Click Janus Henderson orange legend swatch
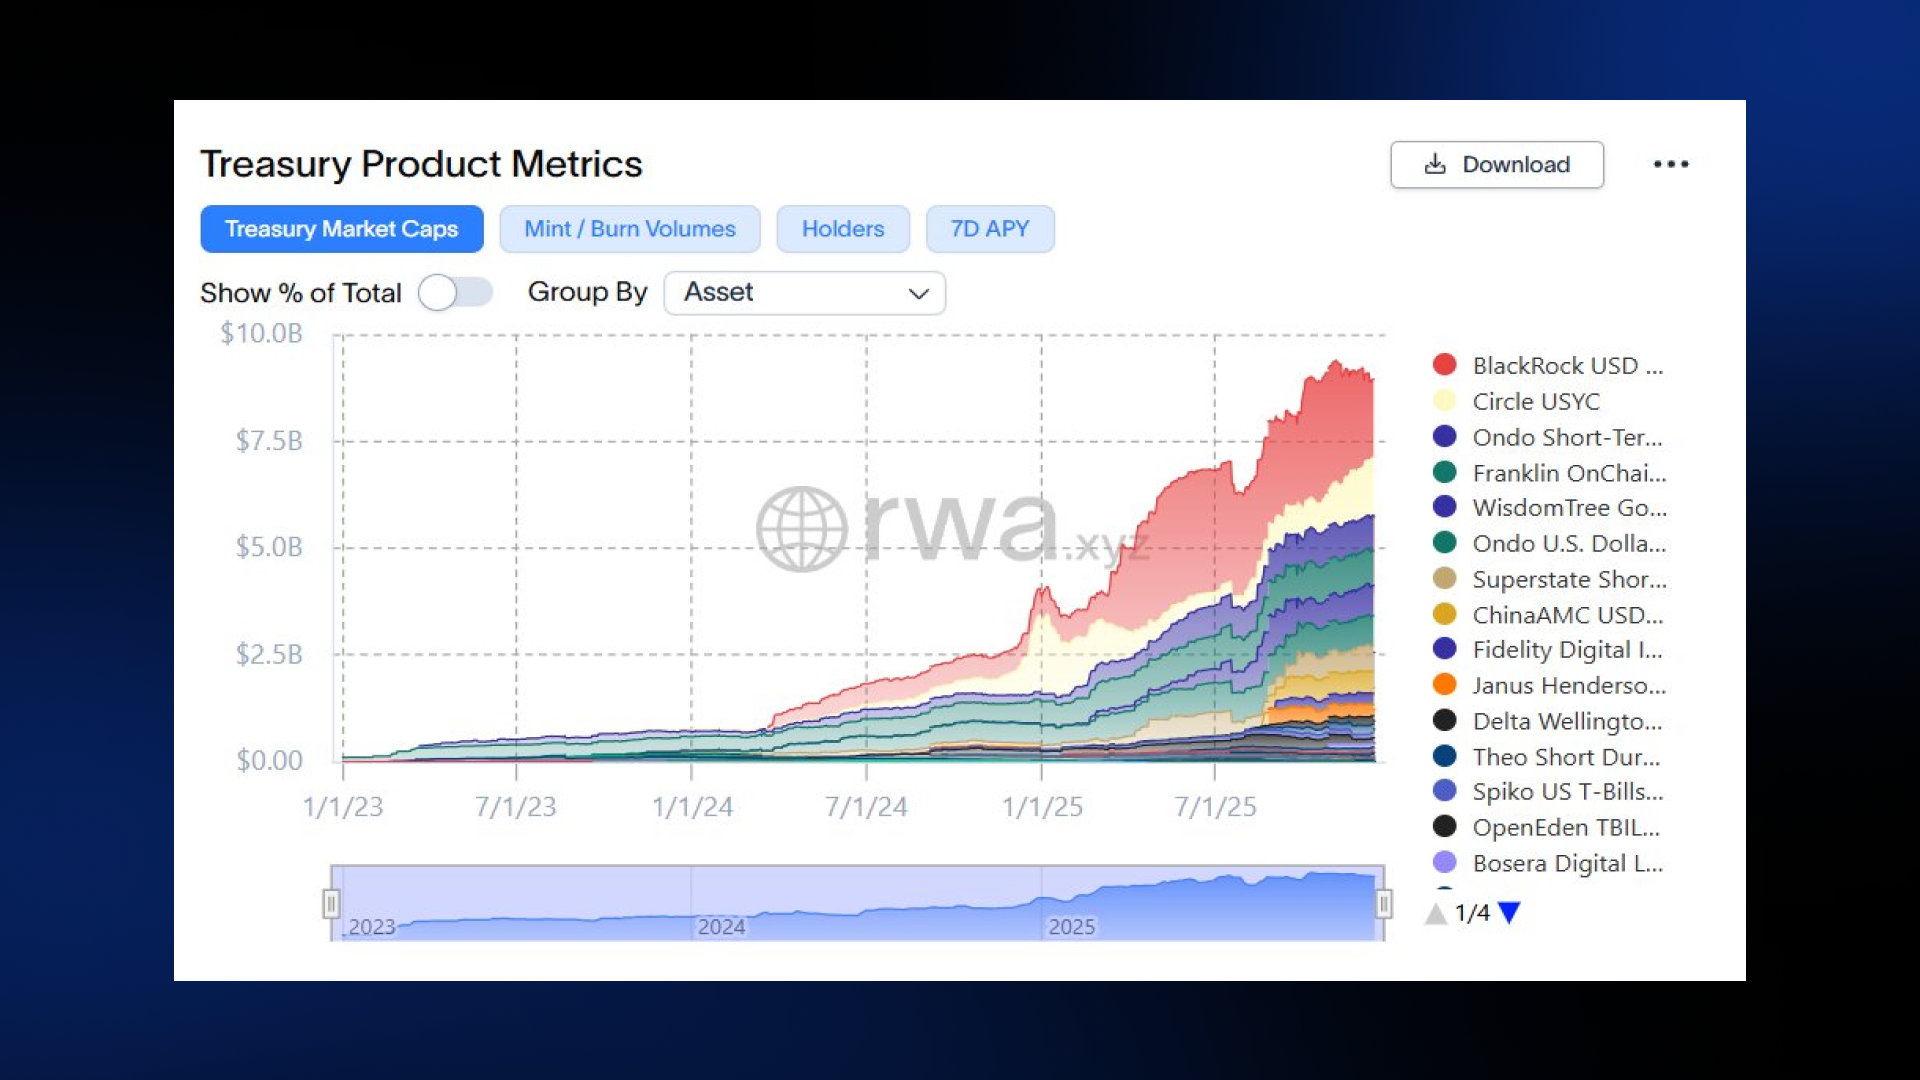Screen dimensions: 1920x1080 1444,685
